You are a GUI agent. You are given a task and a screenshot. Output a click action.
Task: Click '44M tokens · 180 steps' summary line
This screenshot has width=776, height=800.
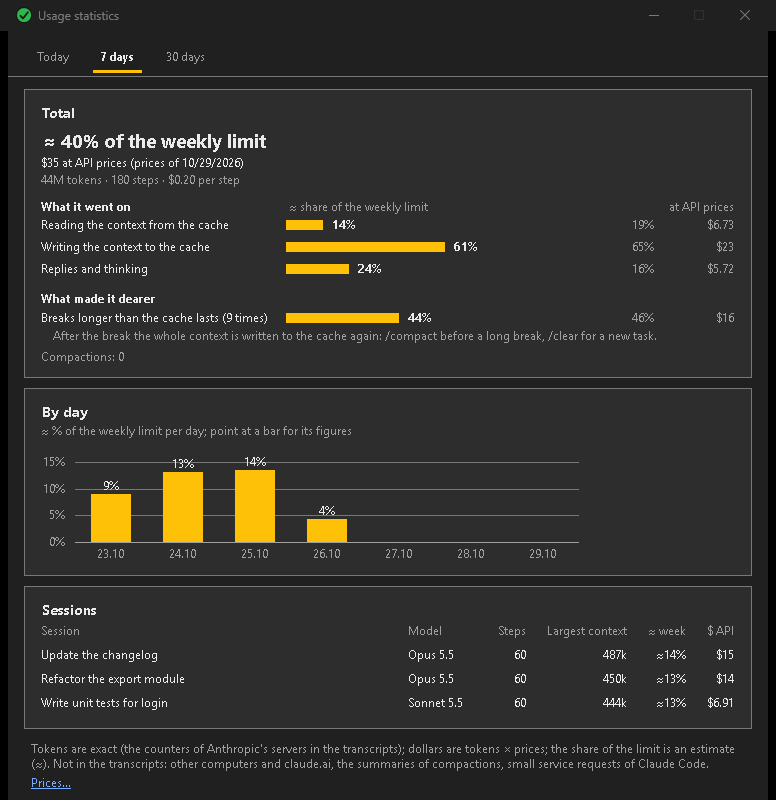[x=140, y=180]
